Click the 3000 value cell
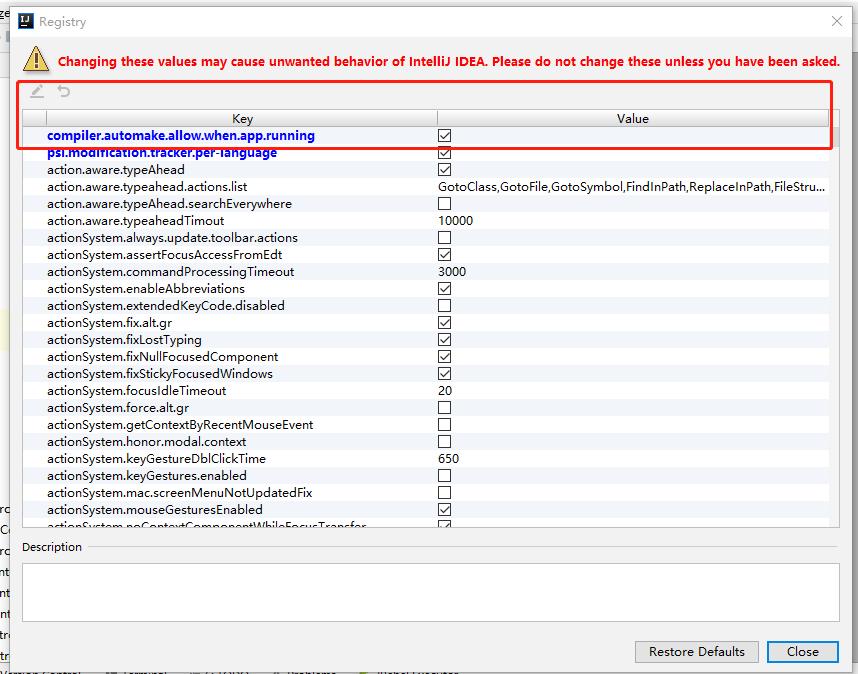The height and width of the screenshot is (674, 858). pyautogui.click(x=452, y=271)
